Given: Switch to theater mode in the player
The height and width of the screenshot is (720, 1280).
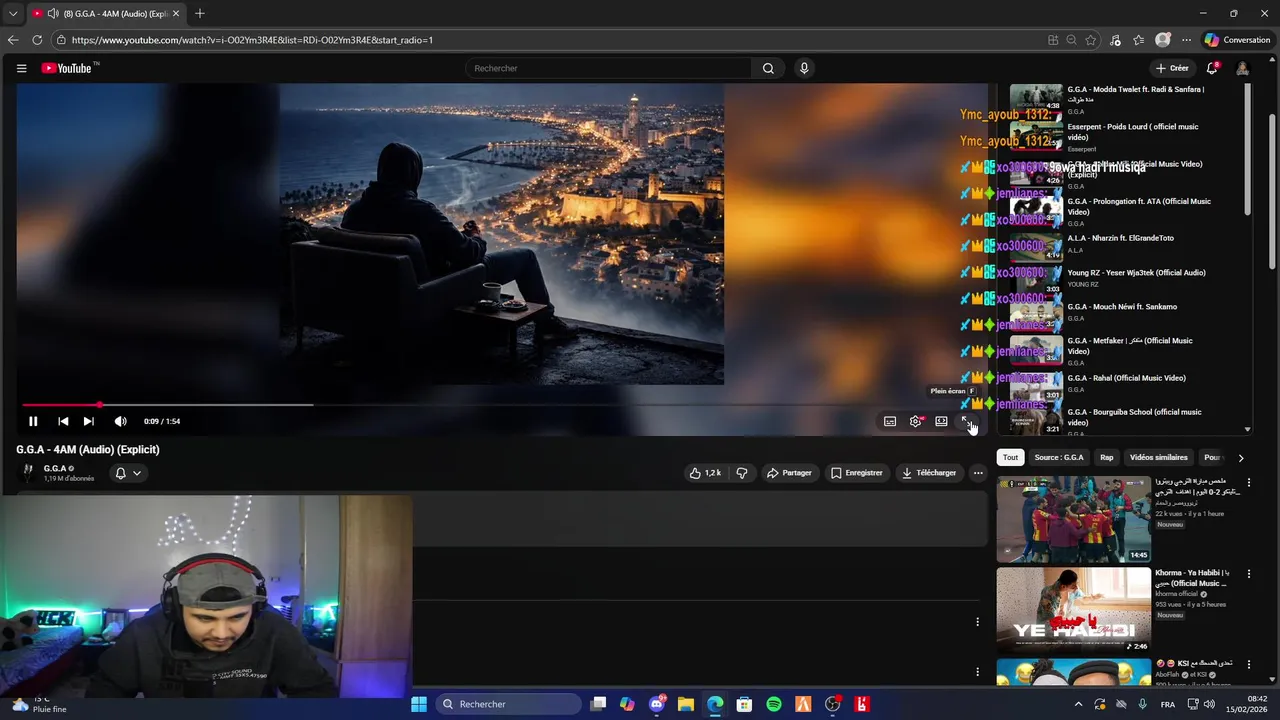Looking at the screenshot, I should [941, 421].
